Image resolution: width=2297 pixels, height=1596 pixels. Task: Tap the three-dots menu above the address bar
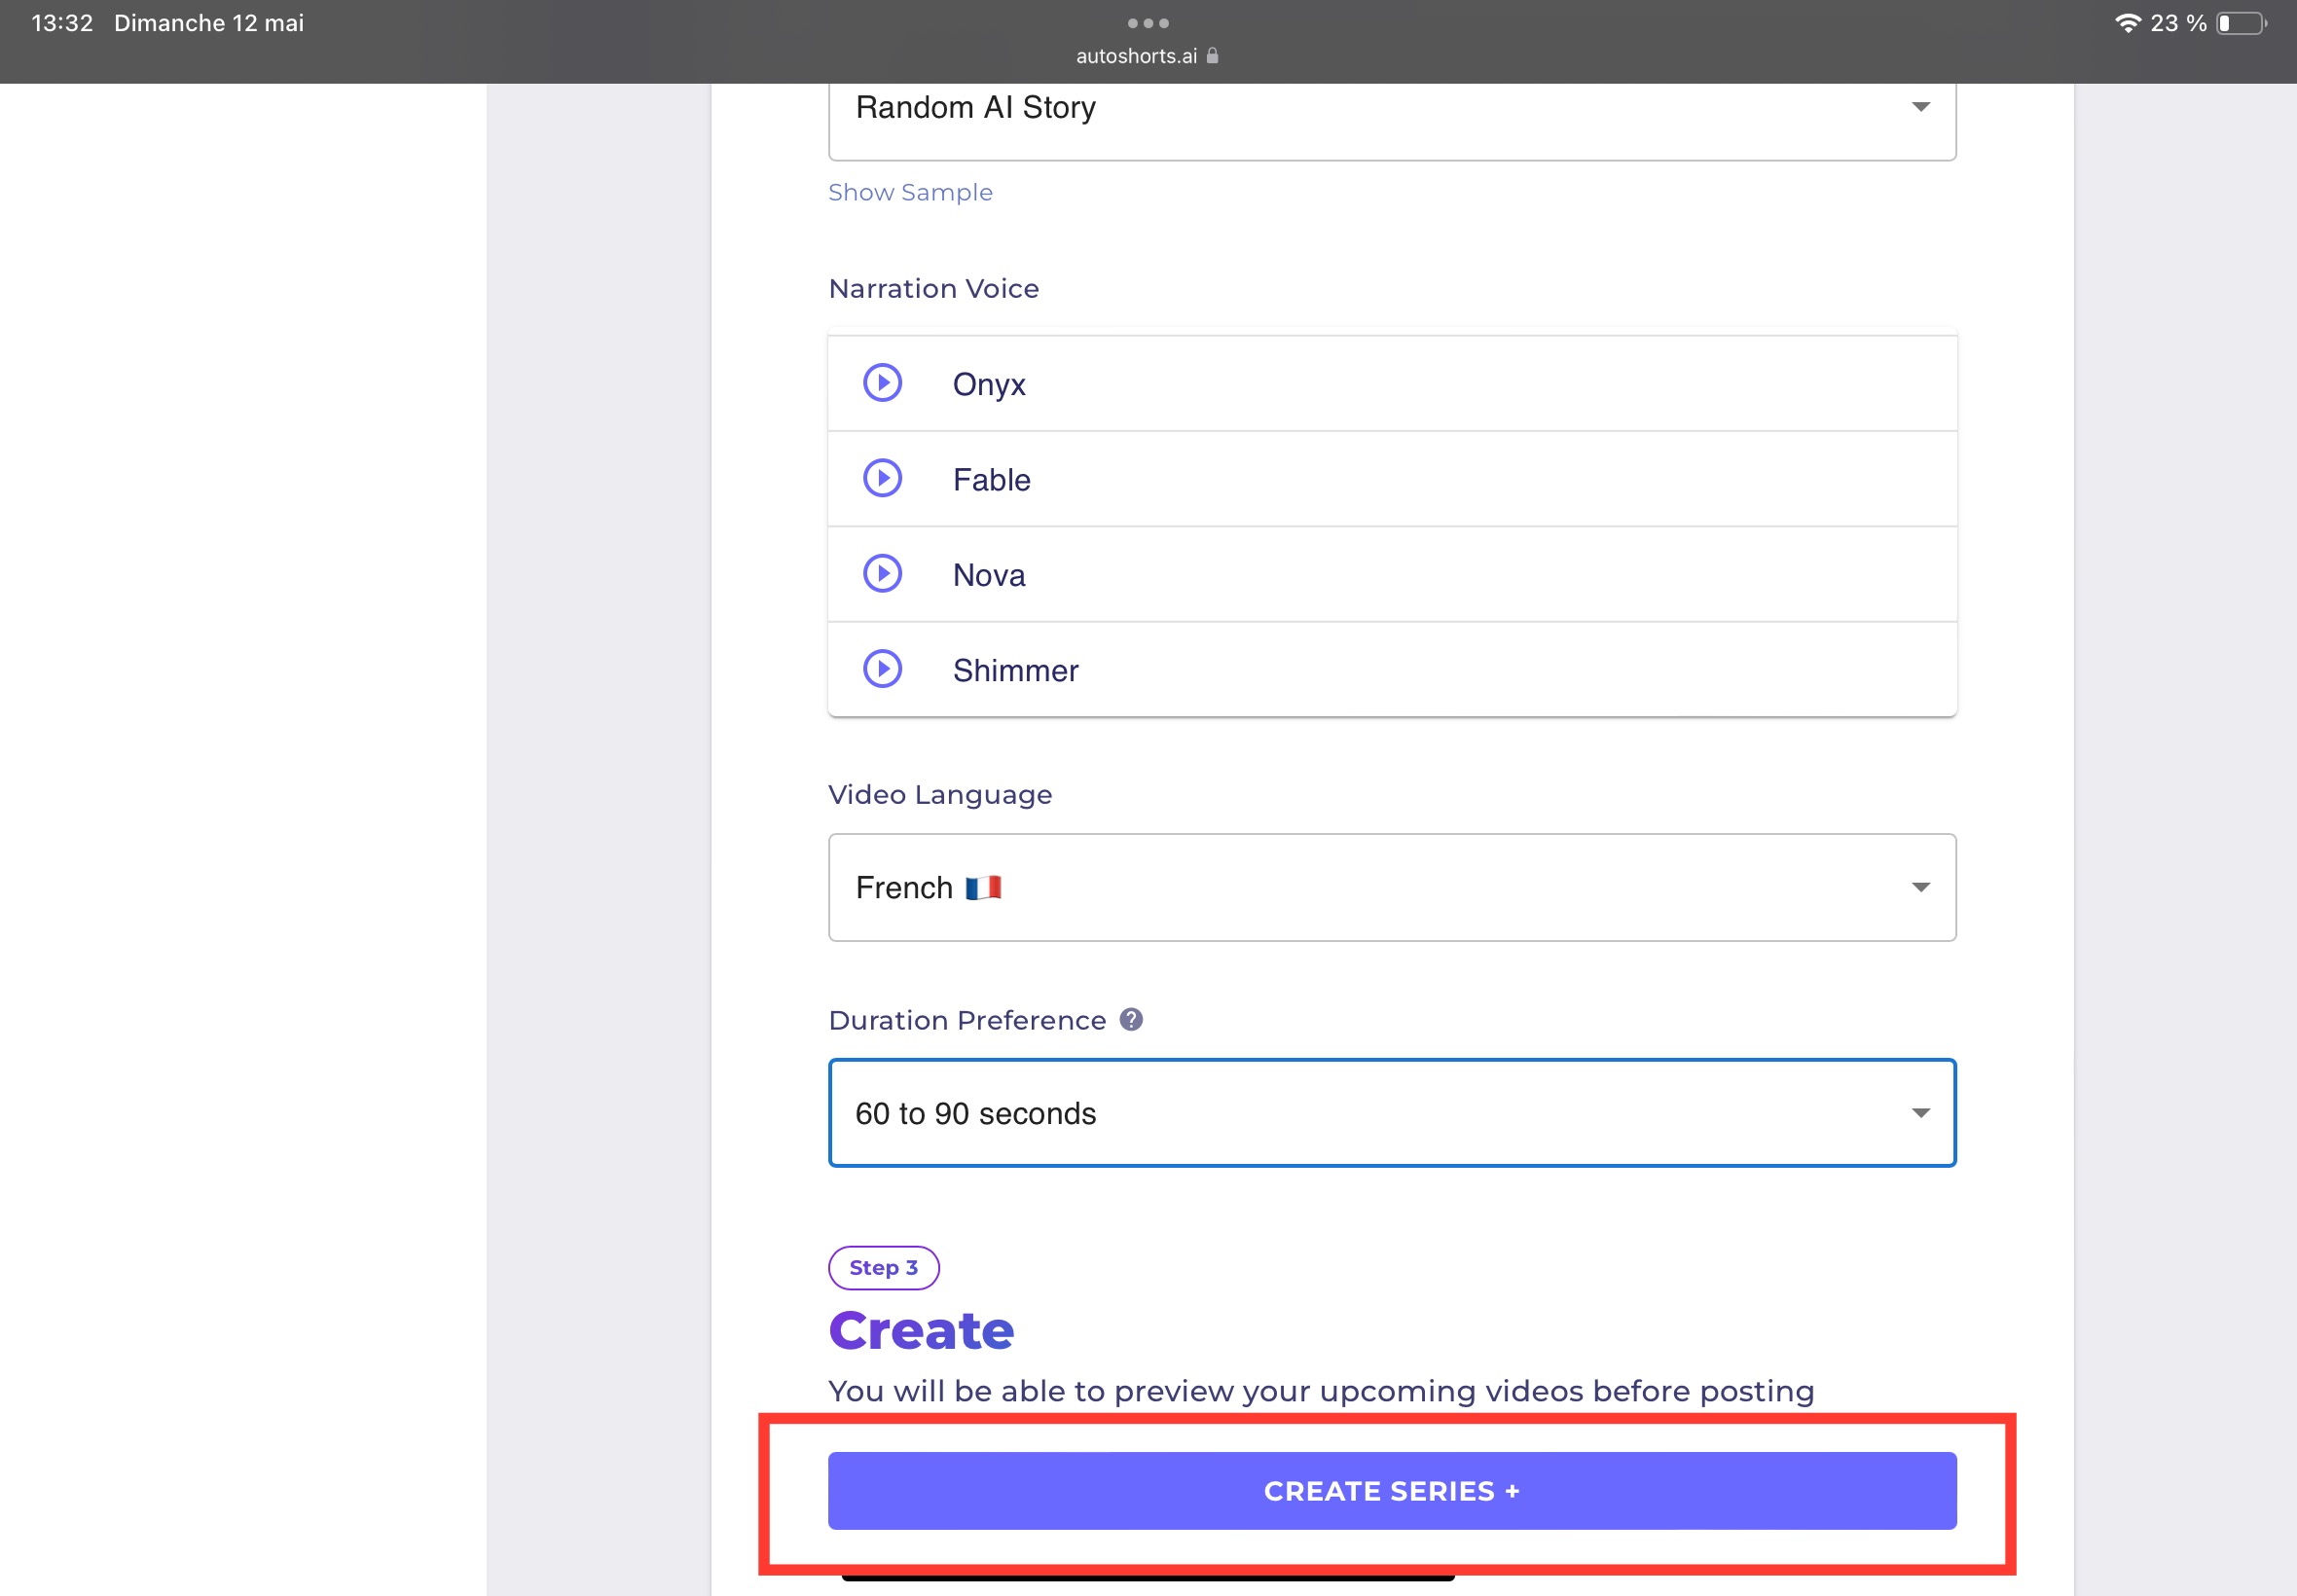click(1148, 23)
